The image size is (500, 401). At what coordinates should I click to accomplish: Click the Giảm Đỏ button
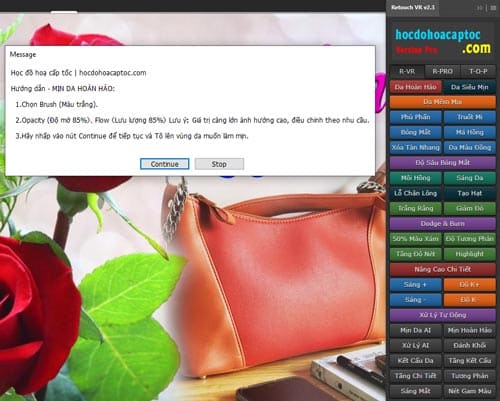(470, 208)
